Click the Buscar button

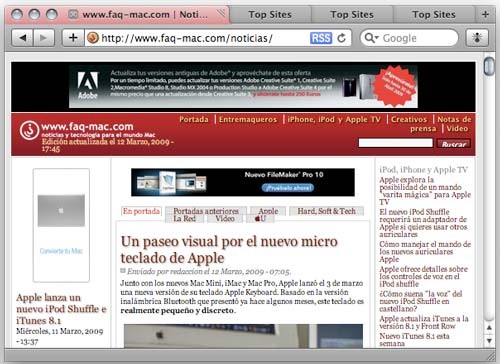pos(454,143)
